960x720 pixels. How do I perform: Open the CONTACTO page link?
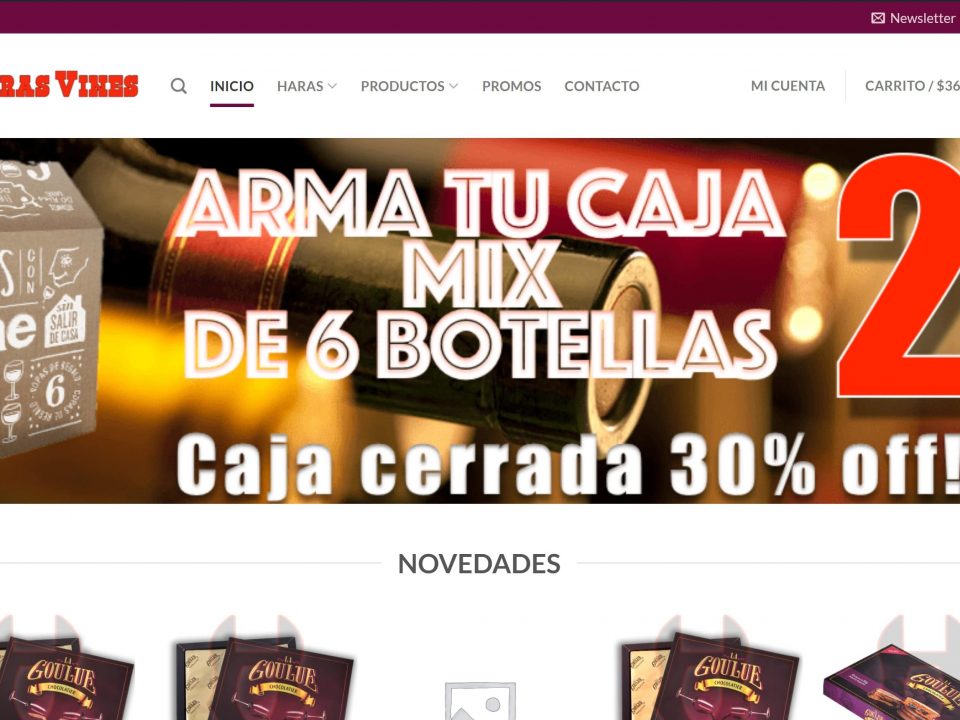[602, 86]
